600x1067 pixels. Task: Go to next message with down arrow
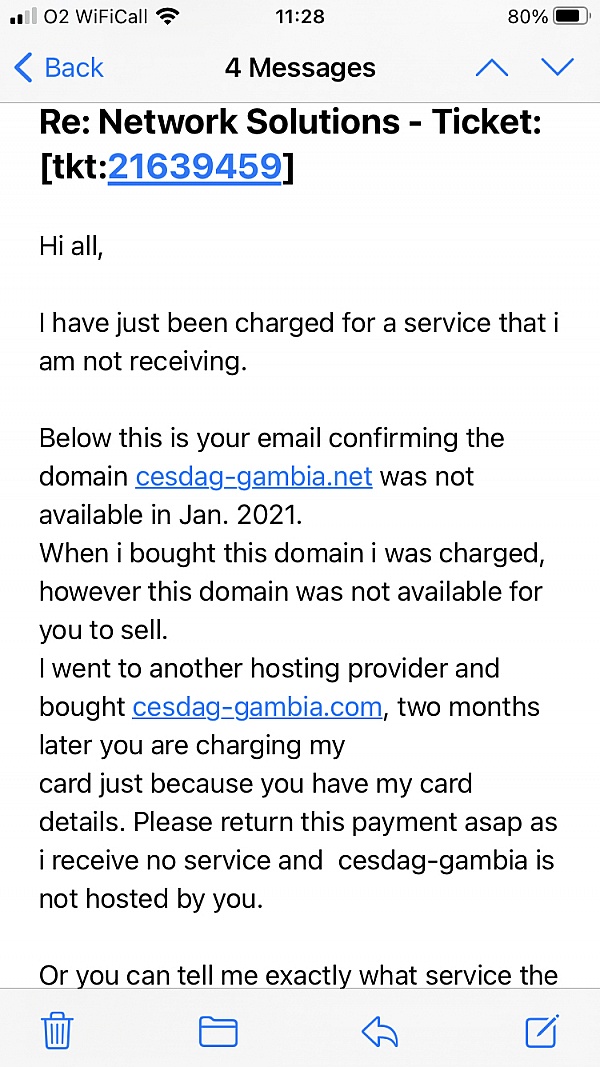pyautogui.click(x=557, y=68)
